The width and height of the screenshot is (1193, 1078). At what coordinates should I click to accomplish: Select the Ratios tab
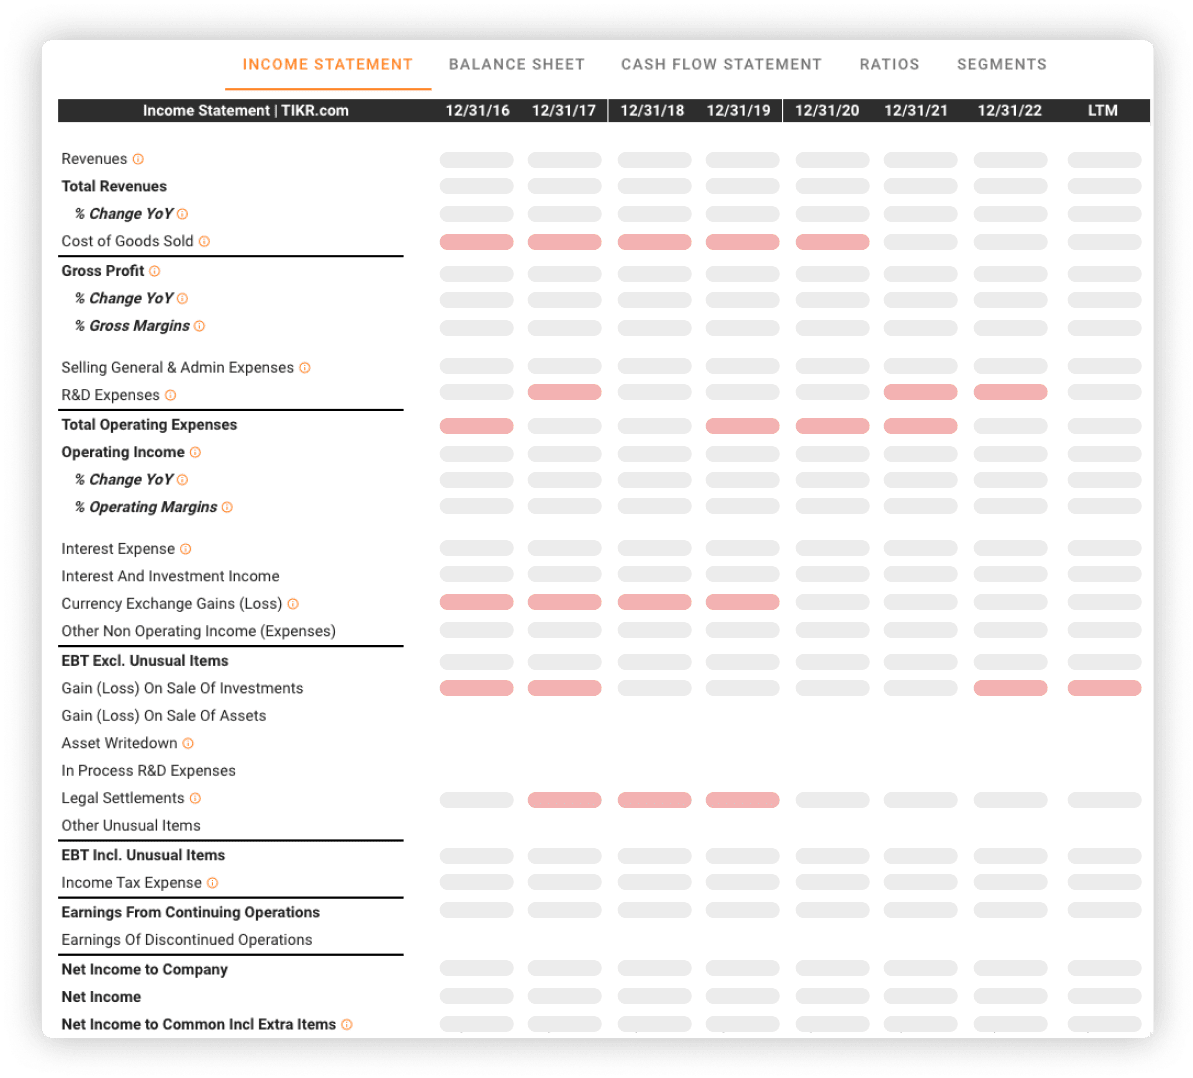tap(889, 64)
